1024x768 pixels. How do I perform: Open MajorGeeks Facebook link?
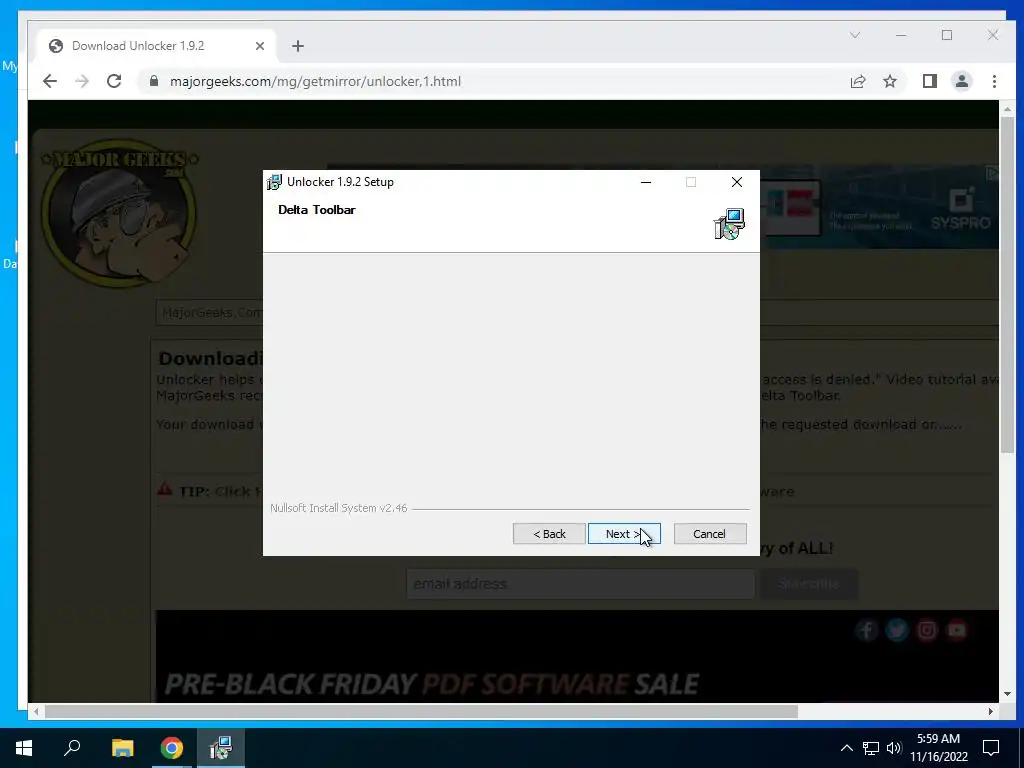click(x=867, y=630)
